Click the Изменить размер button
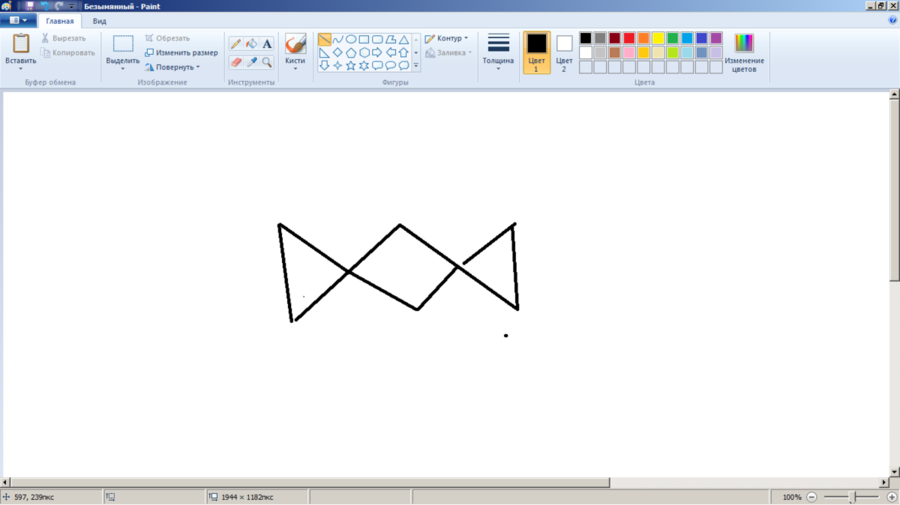 (x=181, y=53)
